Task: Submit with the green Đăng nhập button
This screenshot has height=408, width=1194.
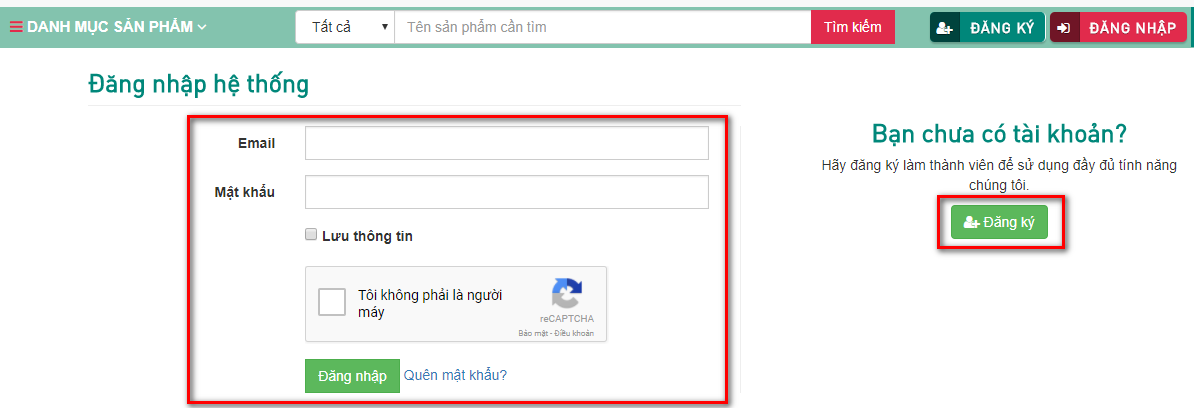Action: click(353, 376)
